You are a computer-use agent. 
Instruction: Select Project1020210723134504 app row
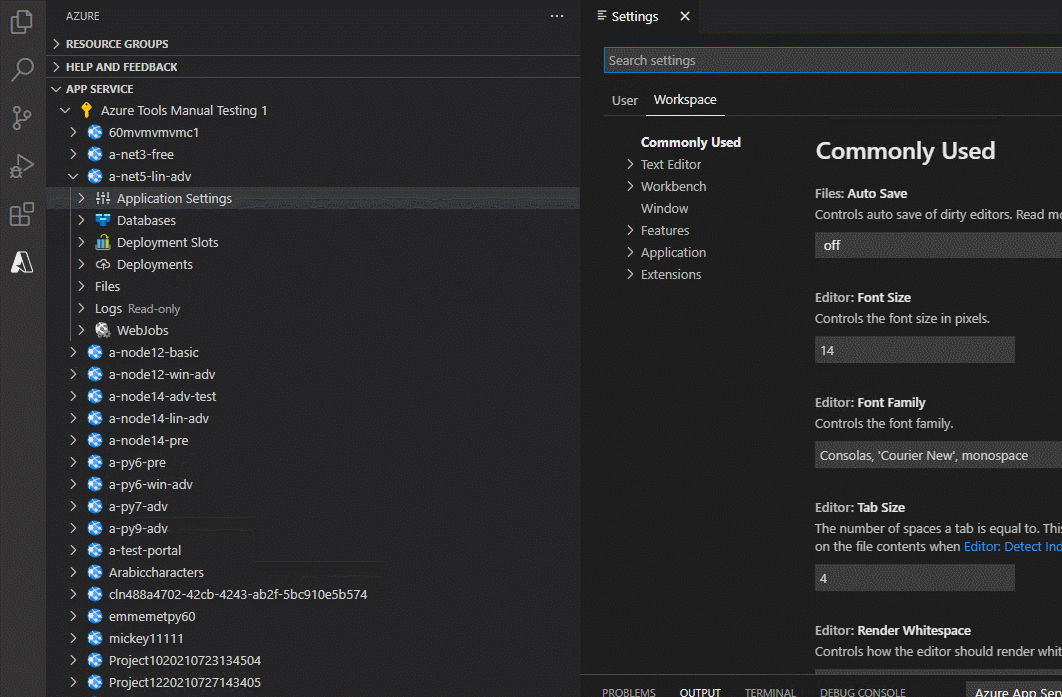(x=313, y=660)
